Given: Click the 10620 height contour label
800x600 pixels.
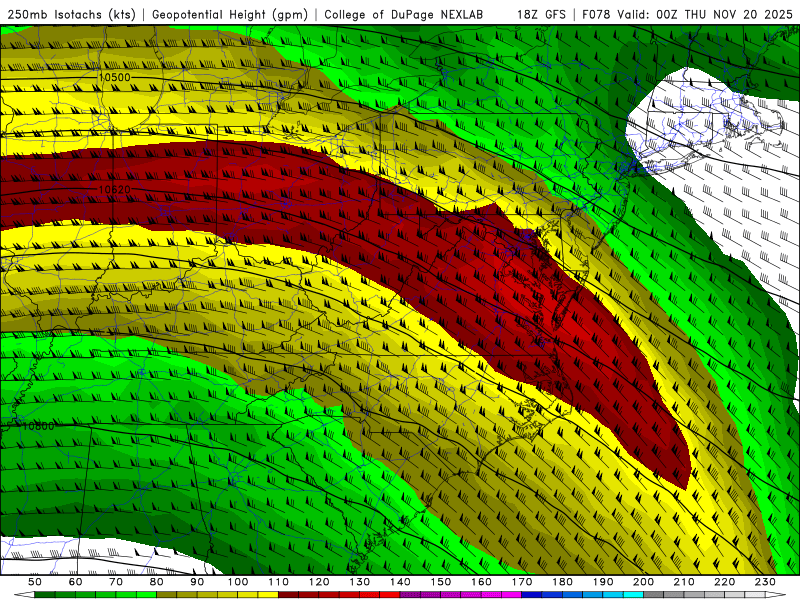Looking at the screenshot, I should pos(114,190).
